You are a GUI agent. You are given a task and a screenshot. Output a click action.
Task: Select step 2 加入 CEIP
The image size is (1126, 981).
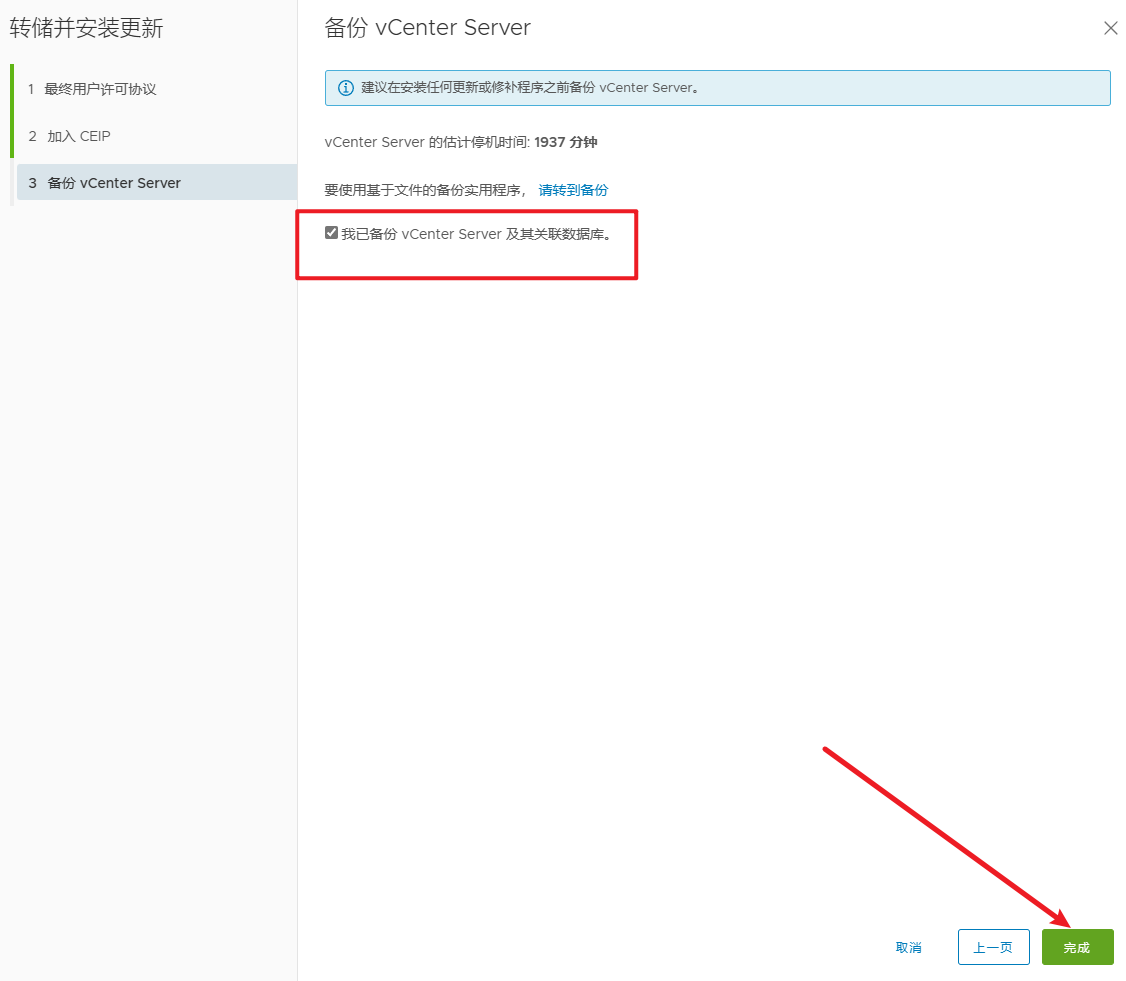(x=78, y=136)
